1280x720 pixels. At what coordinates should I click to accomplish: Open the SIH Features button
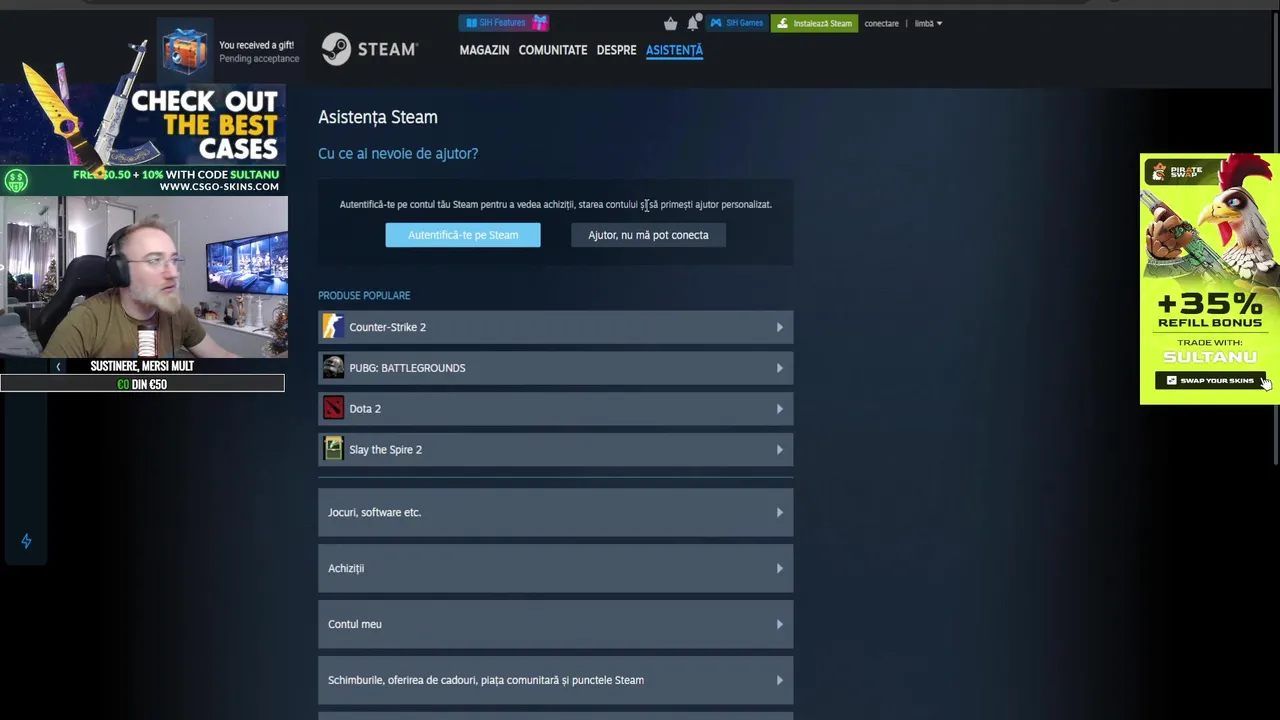click(x=495, y=23)
